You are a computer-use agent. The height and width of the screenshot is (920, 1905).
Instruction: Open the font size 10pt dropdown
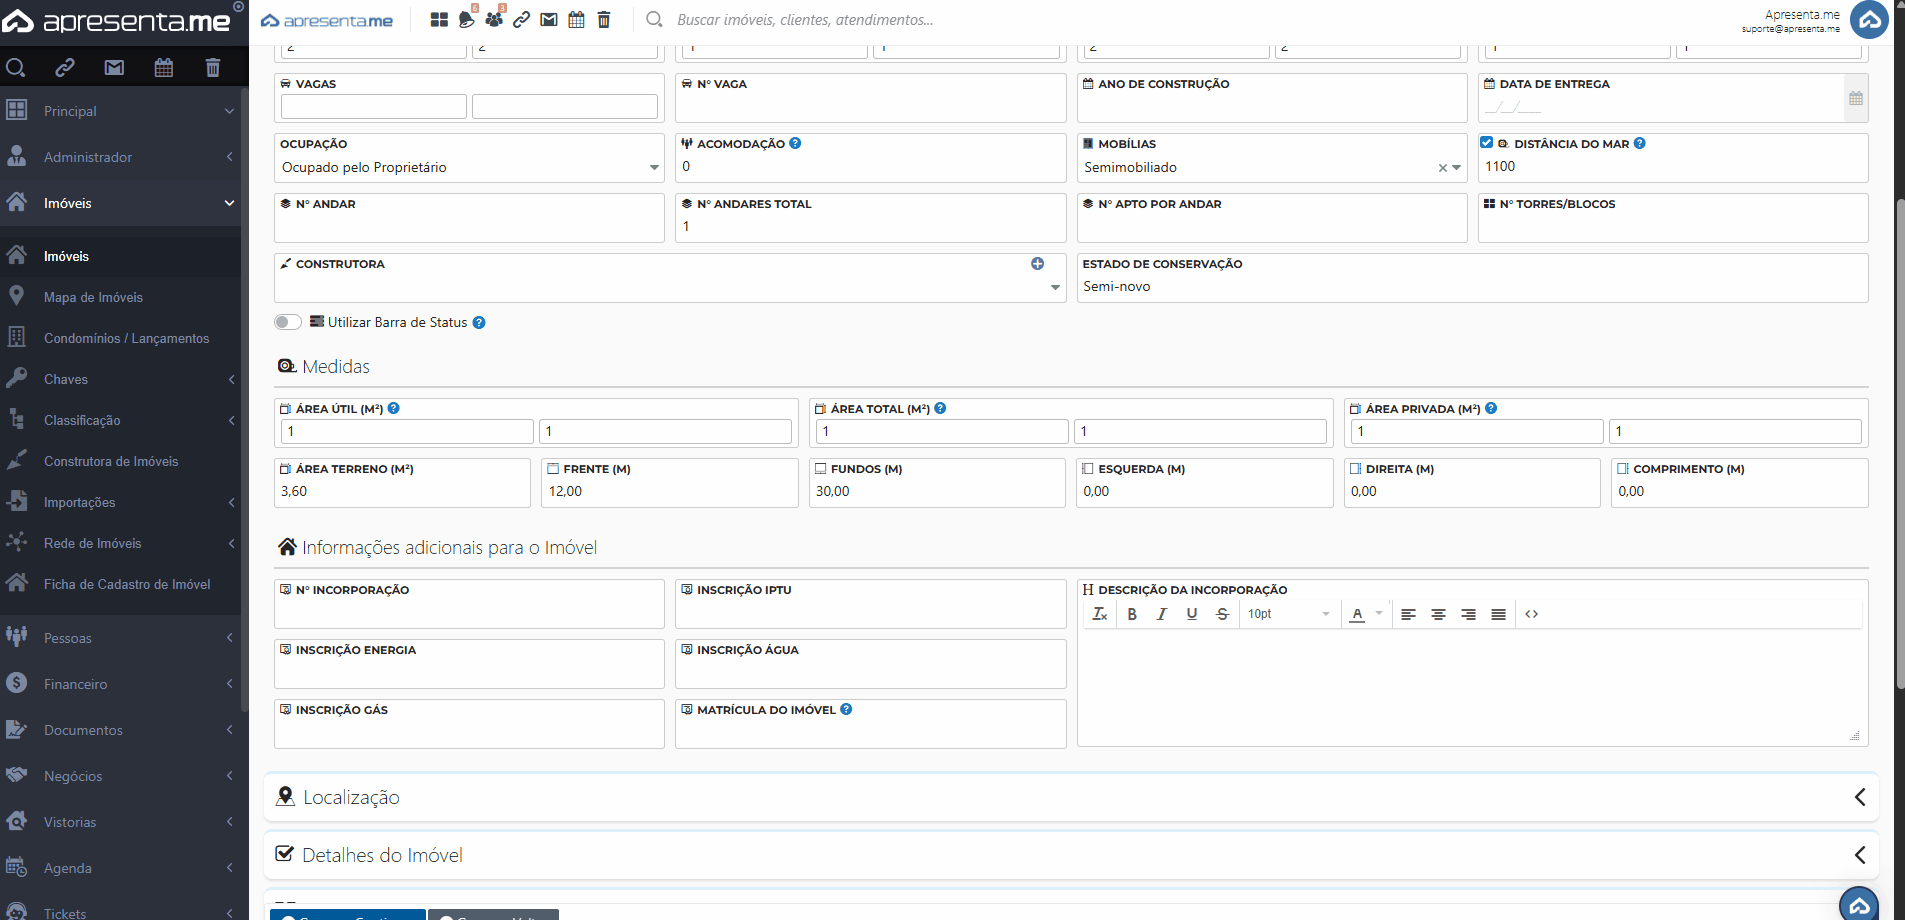click(1288, 614)
